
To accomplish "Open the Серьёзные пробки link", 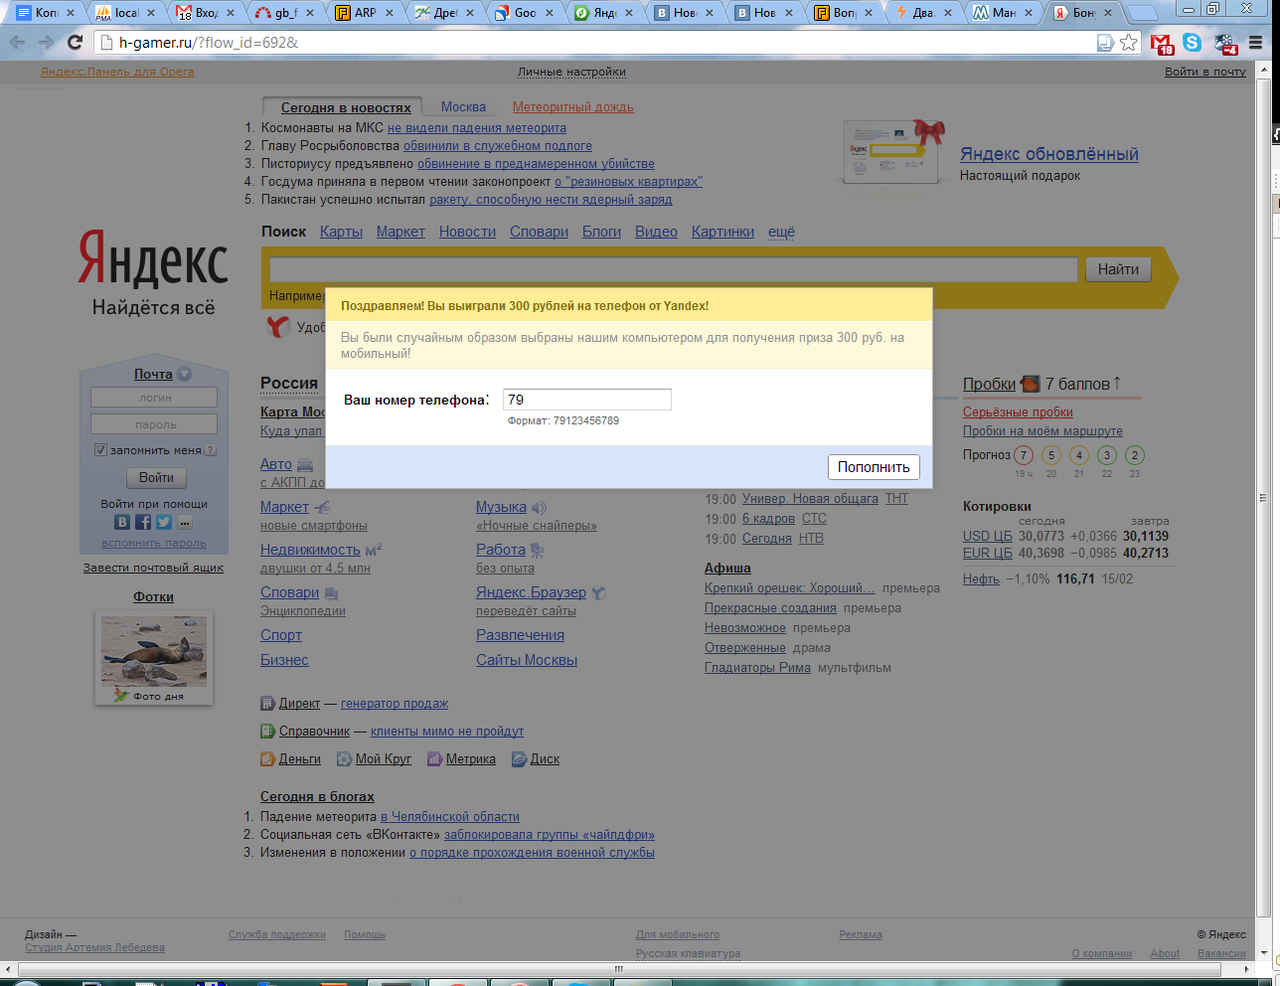I will 1018,412.
